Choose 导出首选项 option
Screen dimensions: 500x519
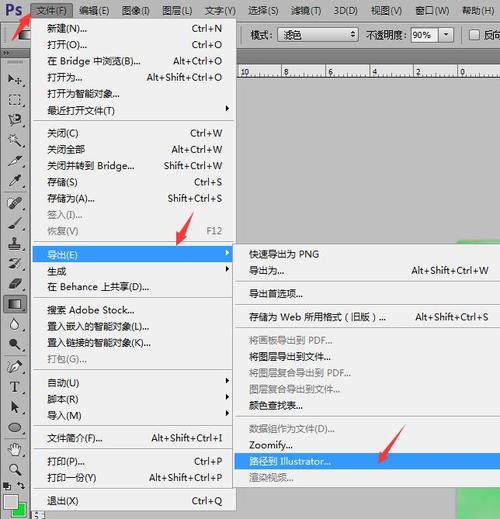(x=367, y=293)
